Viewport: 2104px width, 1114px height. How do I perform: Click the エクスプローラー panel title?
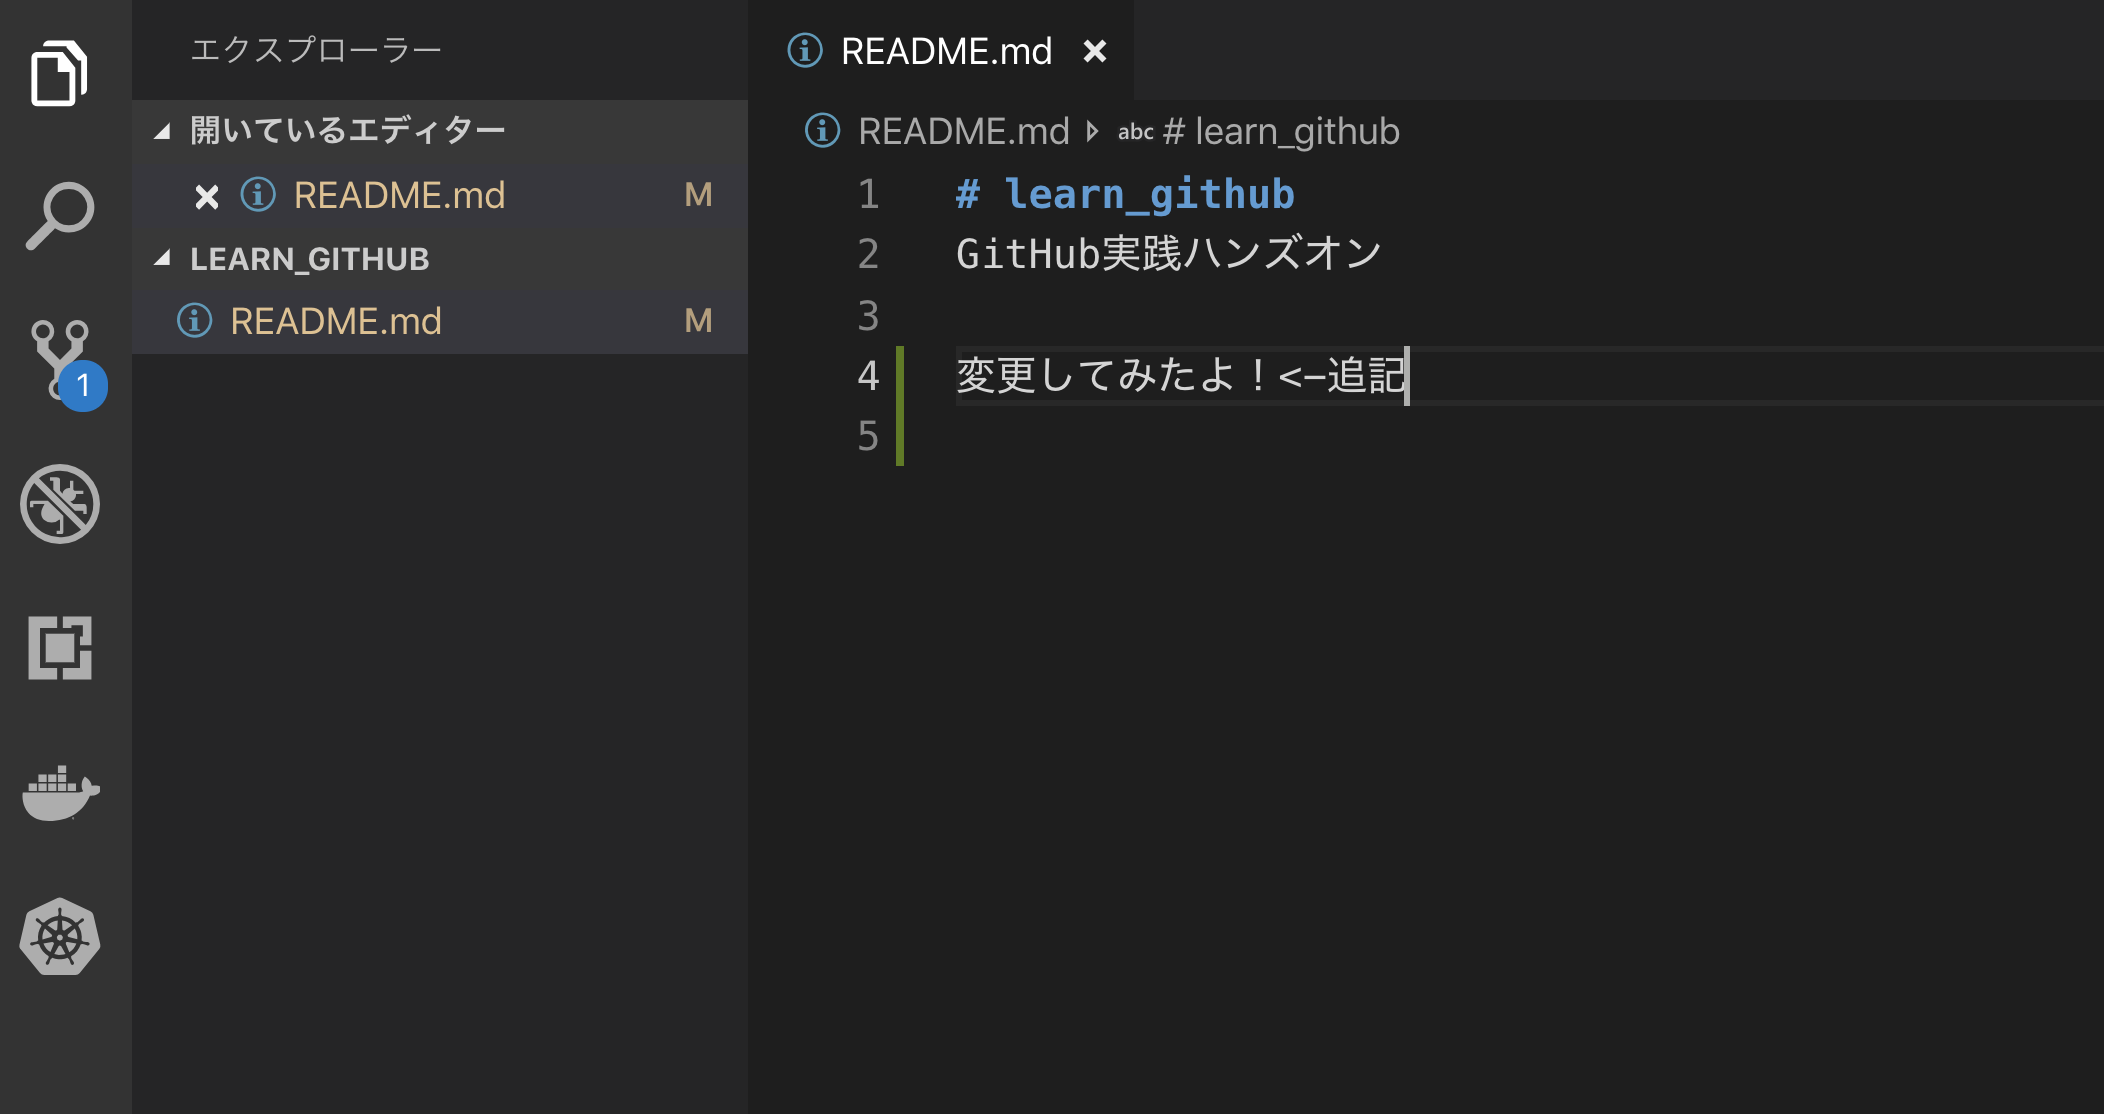click(316, 49)
